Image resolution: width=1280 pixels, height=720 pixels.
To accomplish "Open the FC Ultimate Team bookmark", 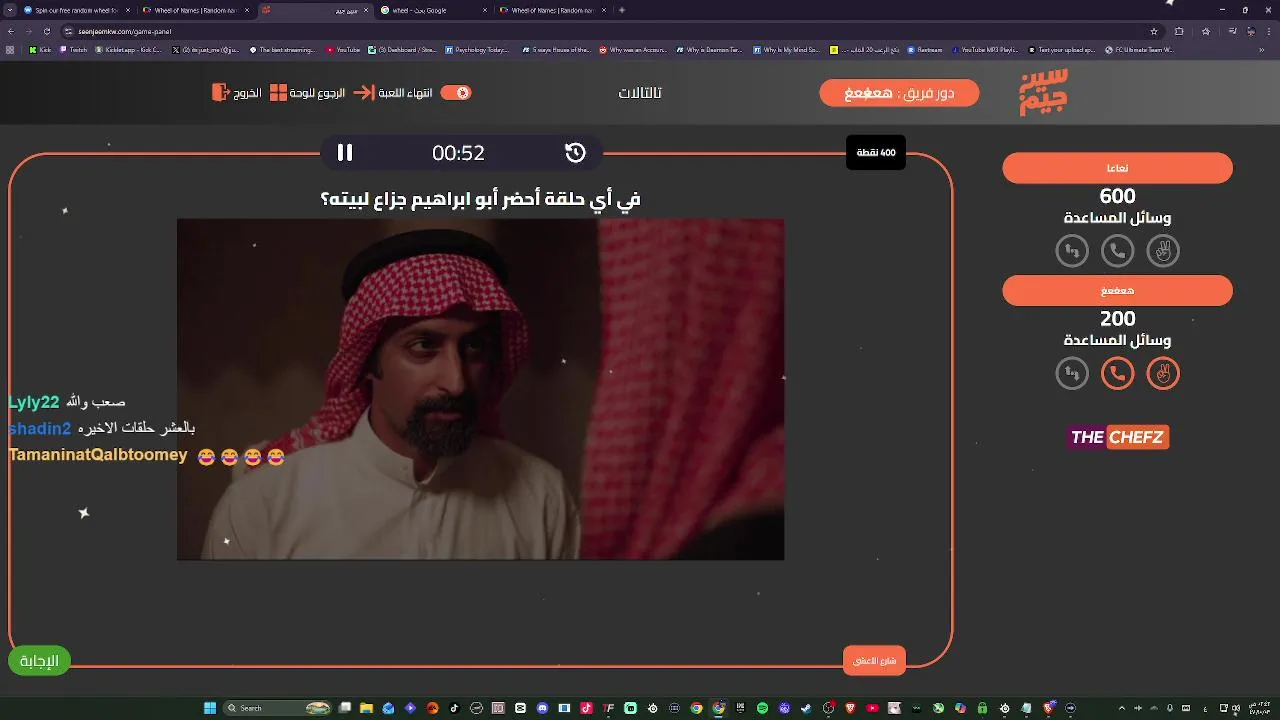I will (1139, 49).
